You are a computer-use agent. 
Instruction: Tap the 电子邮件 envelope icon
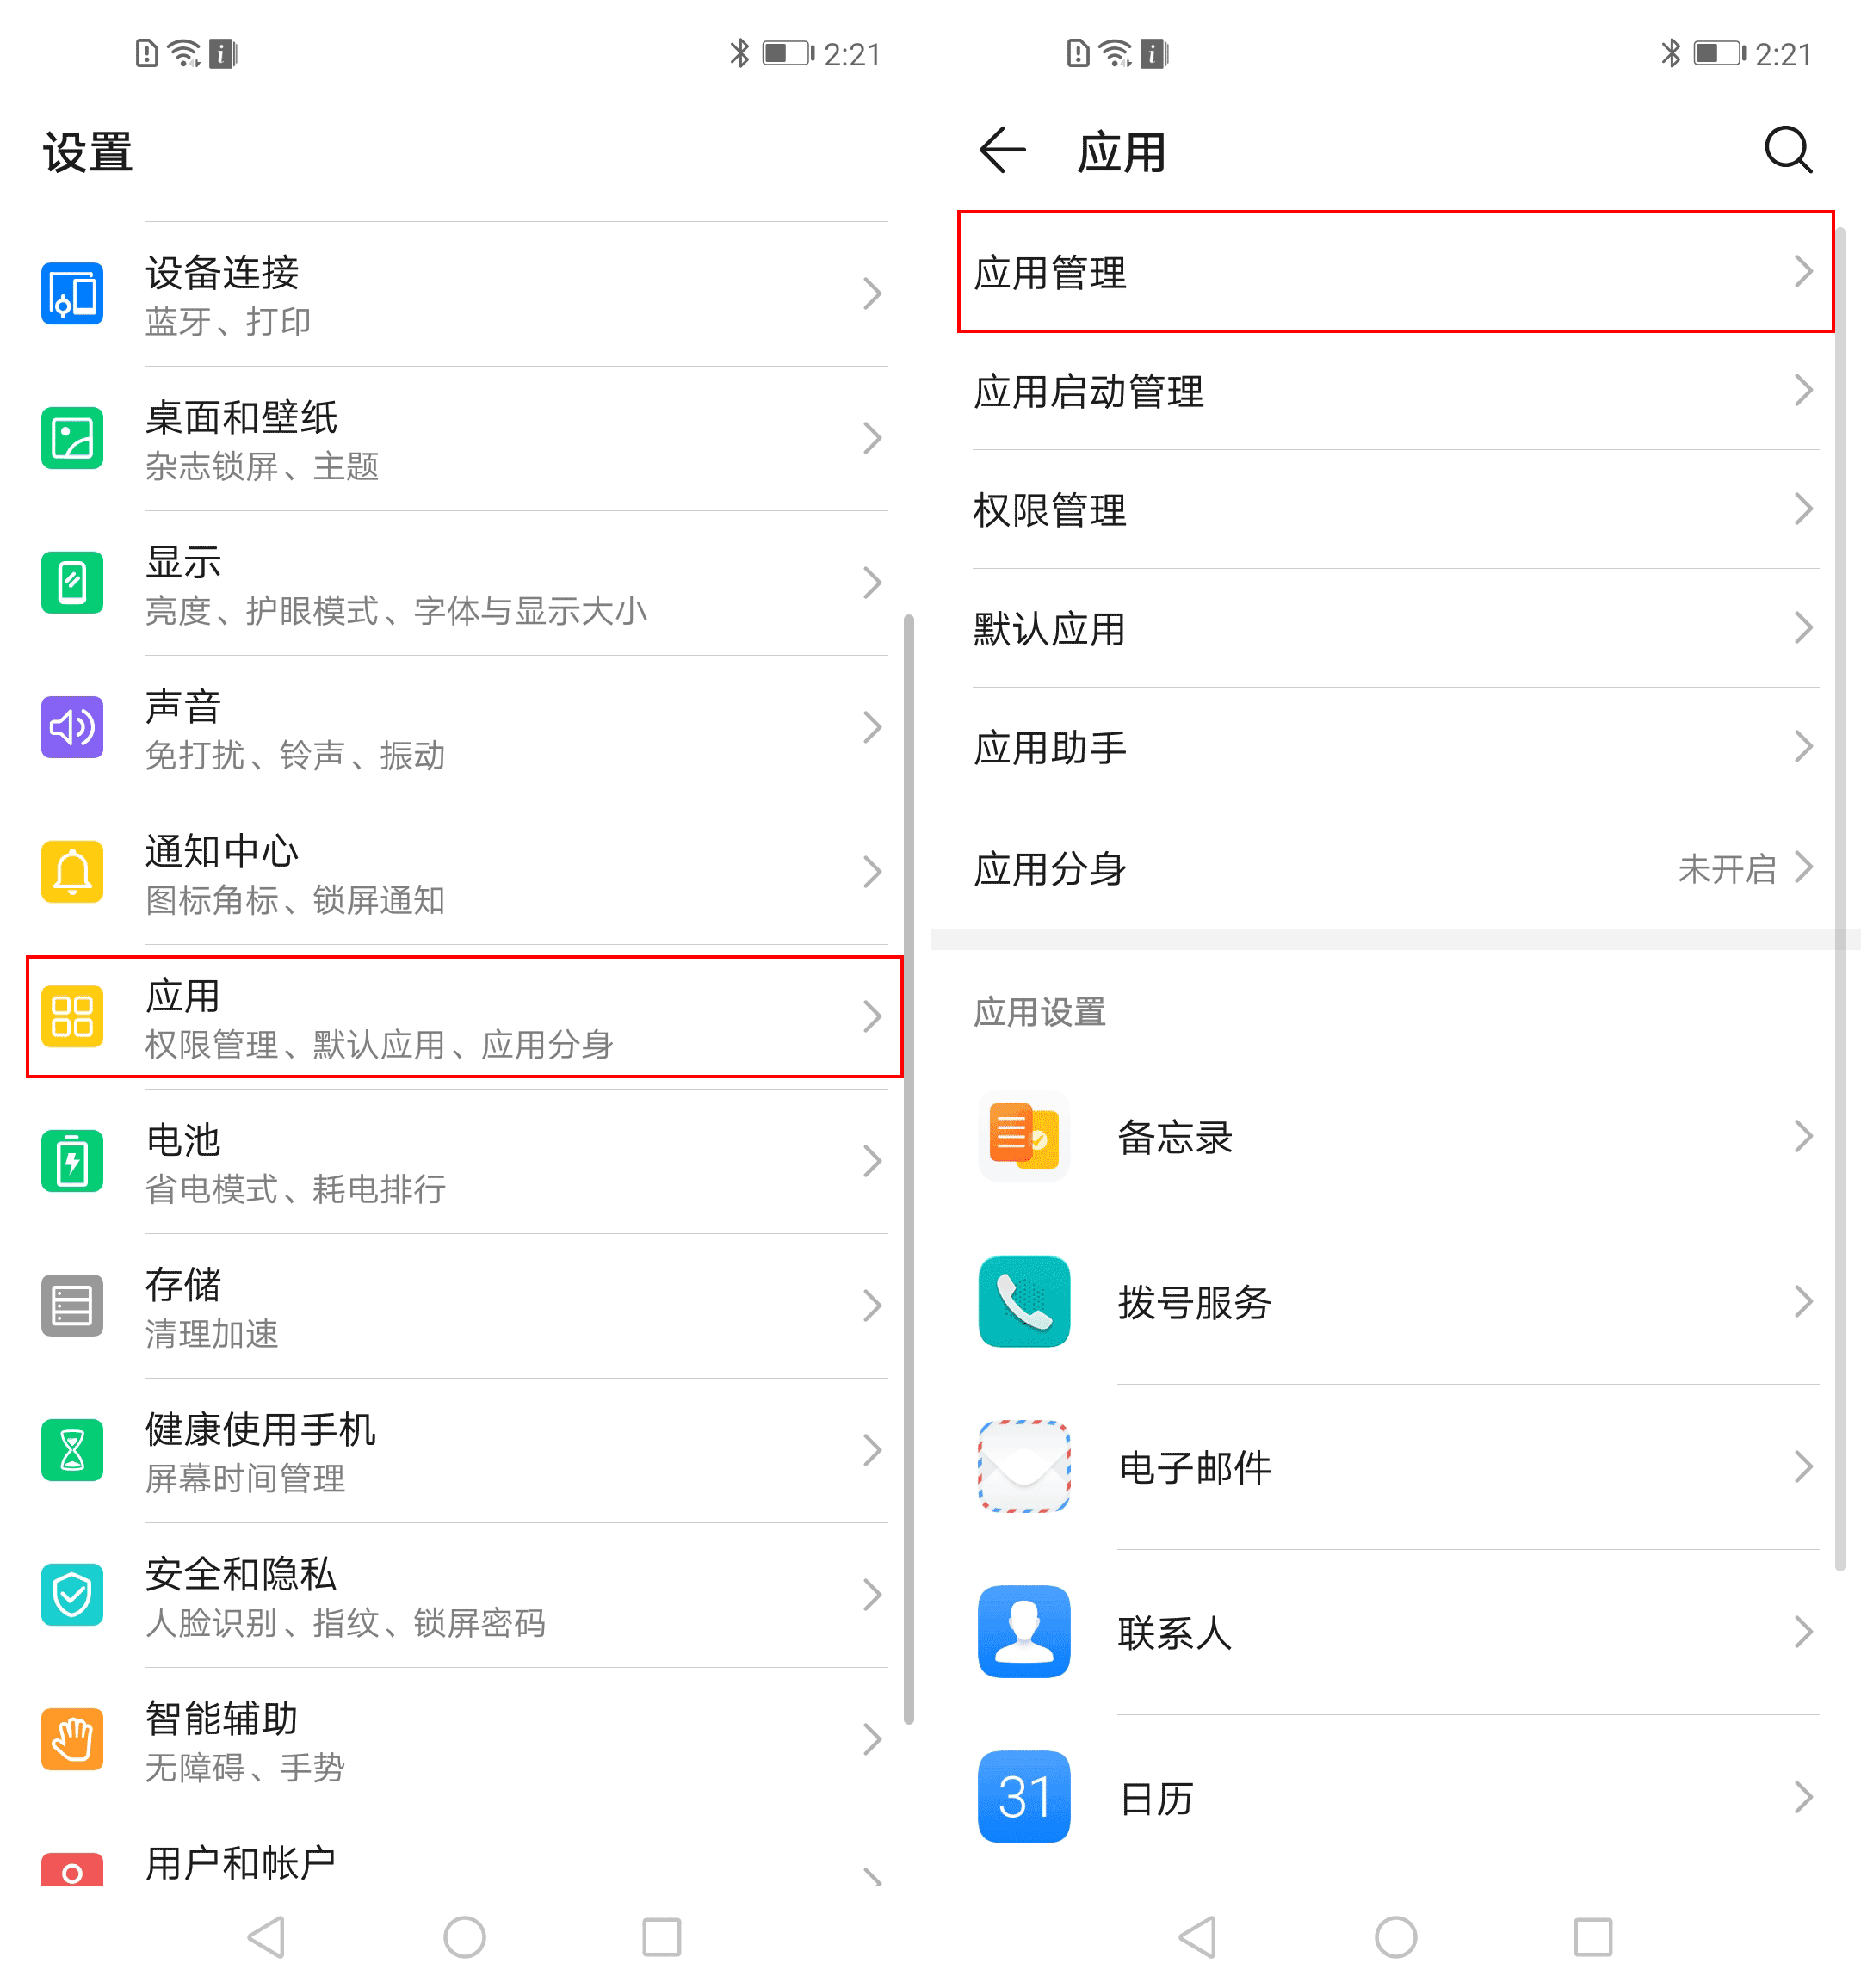[x=1023, y=1466]
